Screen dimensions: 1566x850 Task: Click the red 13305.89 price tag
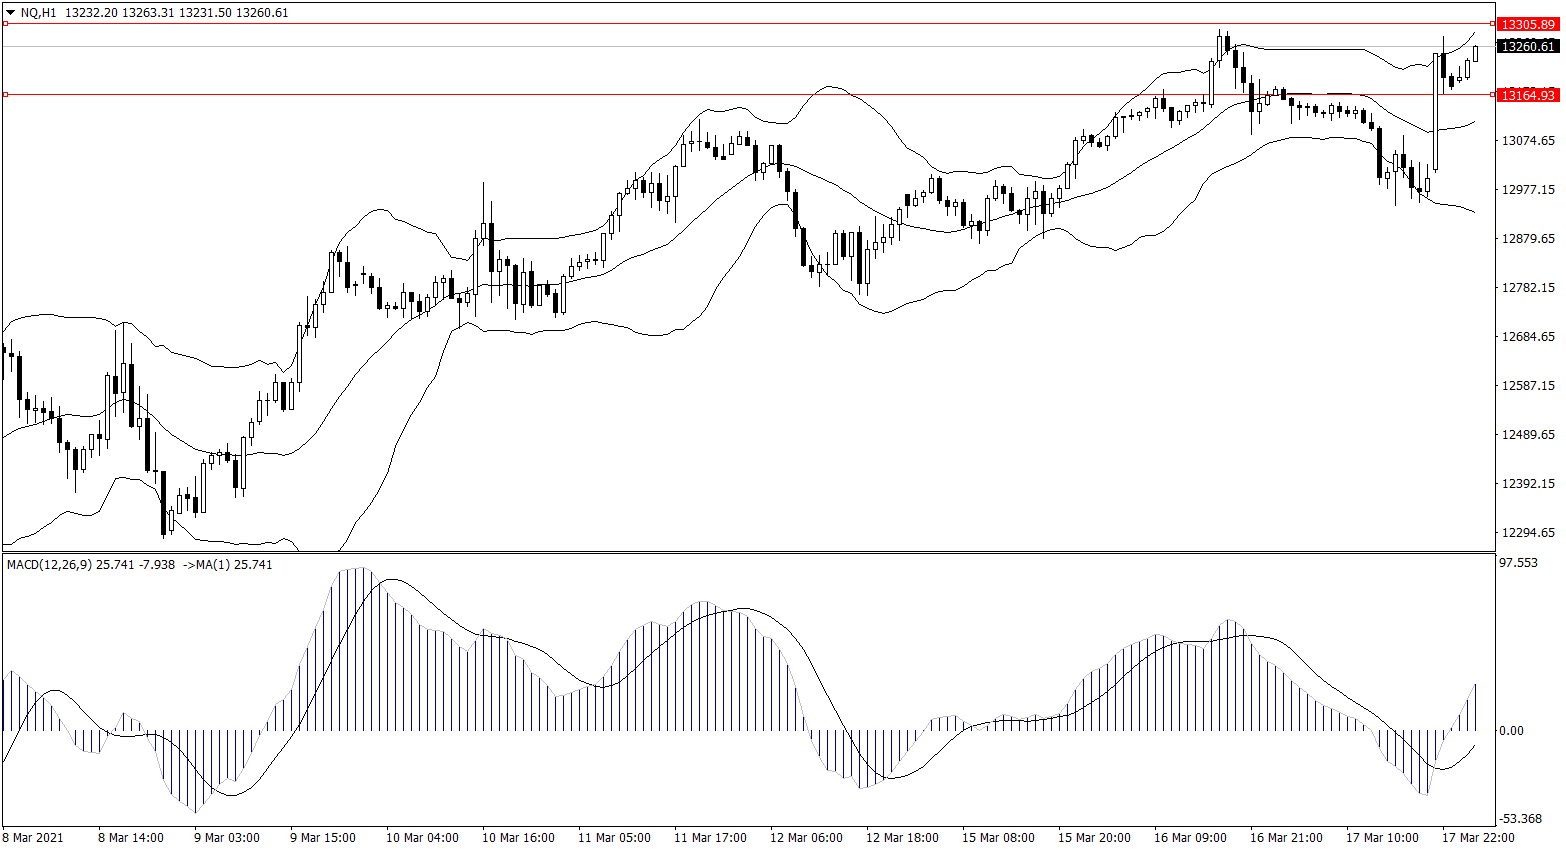(1528, 24)
